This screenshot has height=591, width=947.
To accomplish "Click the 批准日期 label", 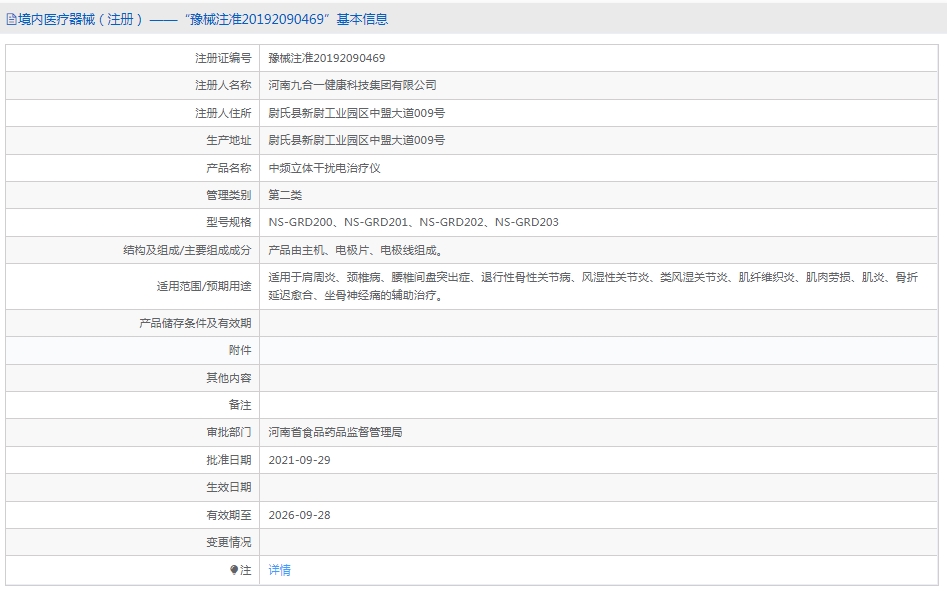I will pos(228,460).
